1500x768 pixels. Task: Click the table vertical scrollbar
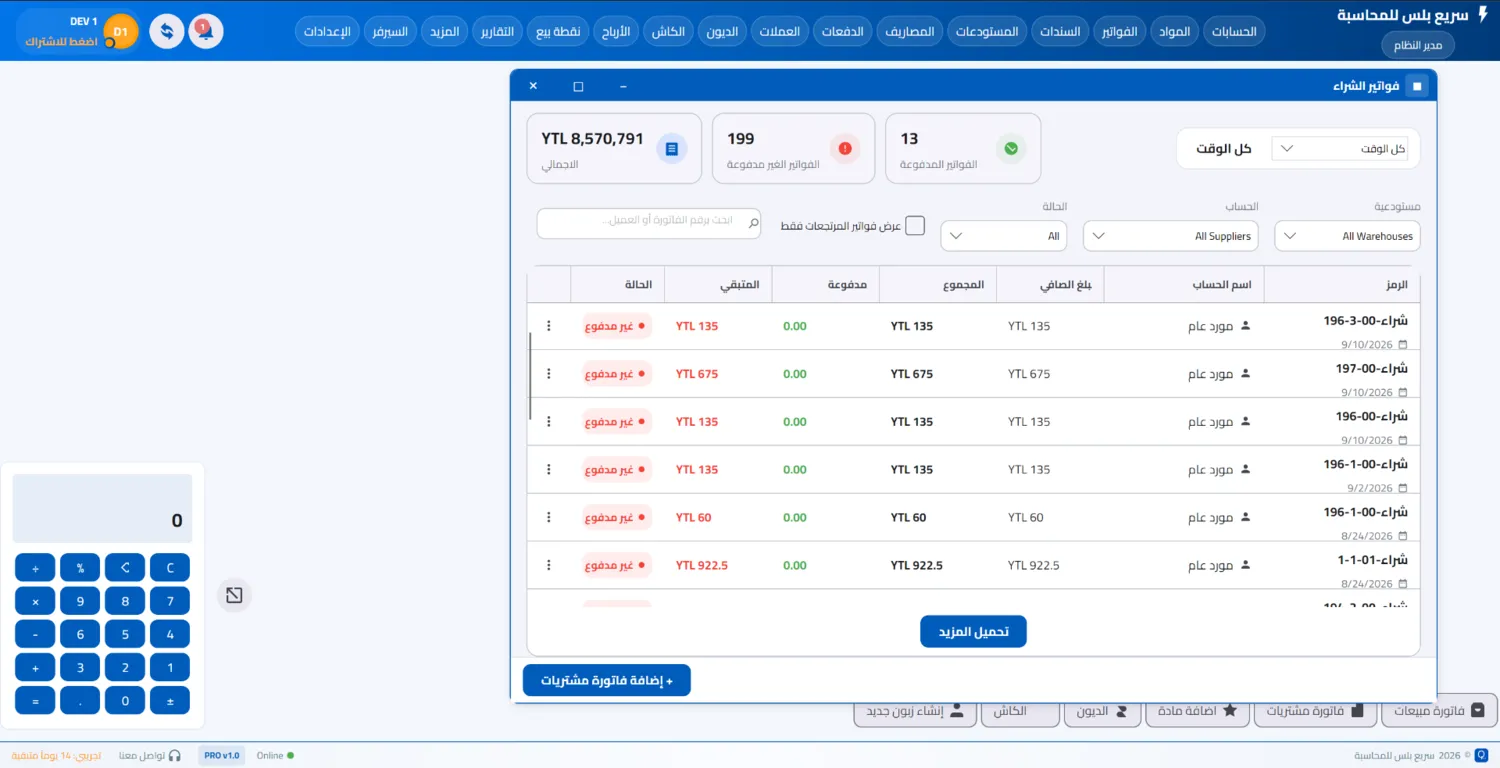530,376
